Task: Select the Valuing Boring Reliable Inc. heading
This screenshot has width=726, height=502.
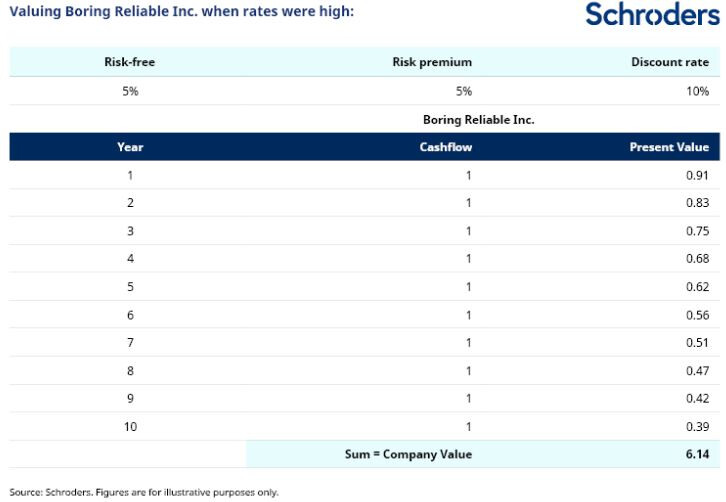Action: pyautogui.click(x=180, y=11)
